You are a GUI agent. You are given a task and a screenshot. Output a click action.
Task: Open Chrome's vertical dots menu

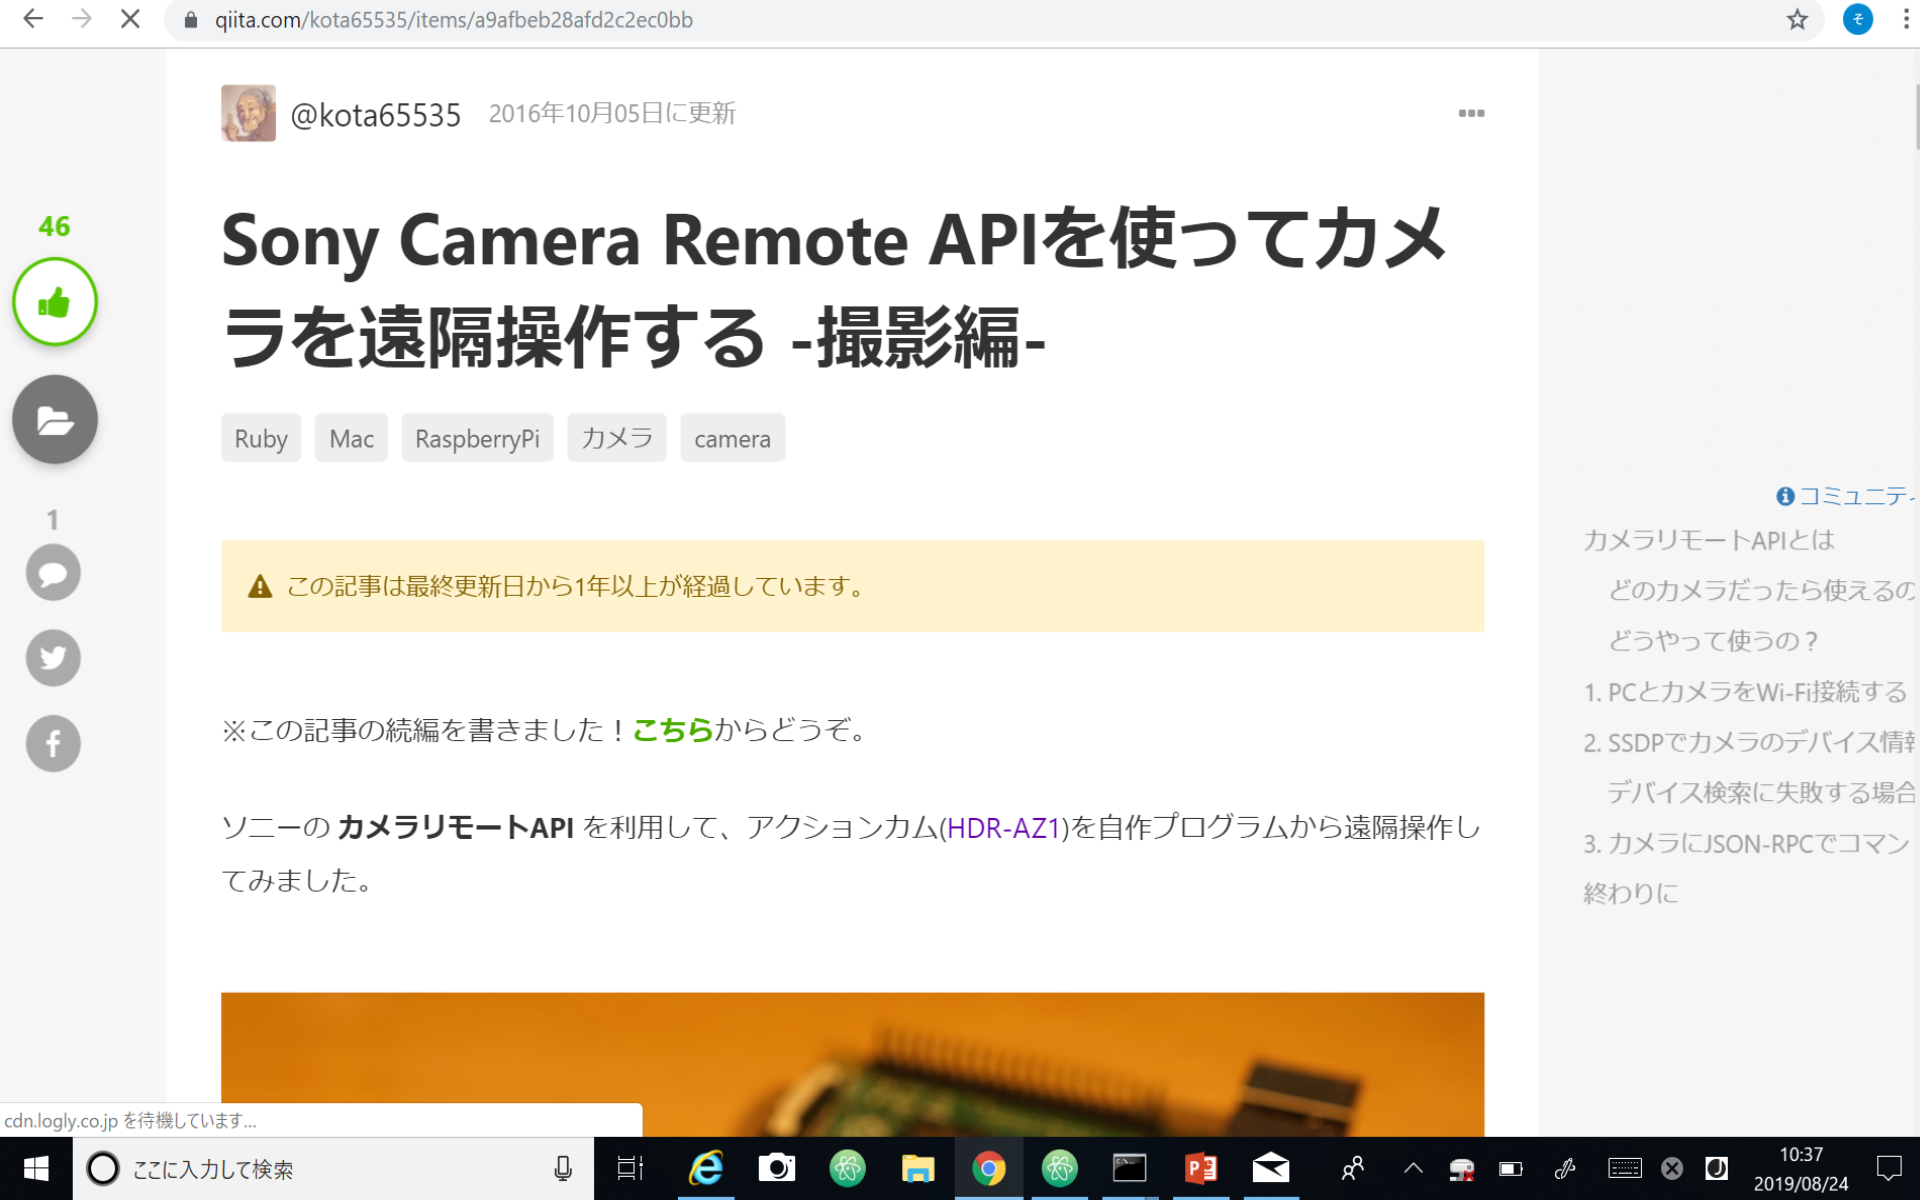click(x=1905, y=20)
